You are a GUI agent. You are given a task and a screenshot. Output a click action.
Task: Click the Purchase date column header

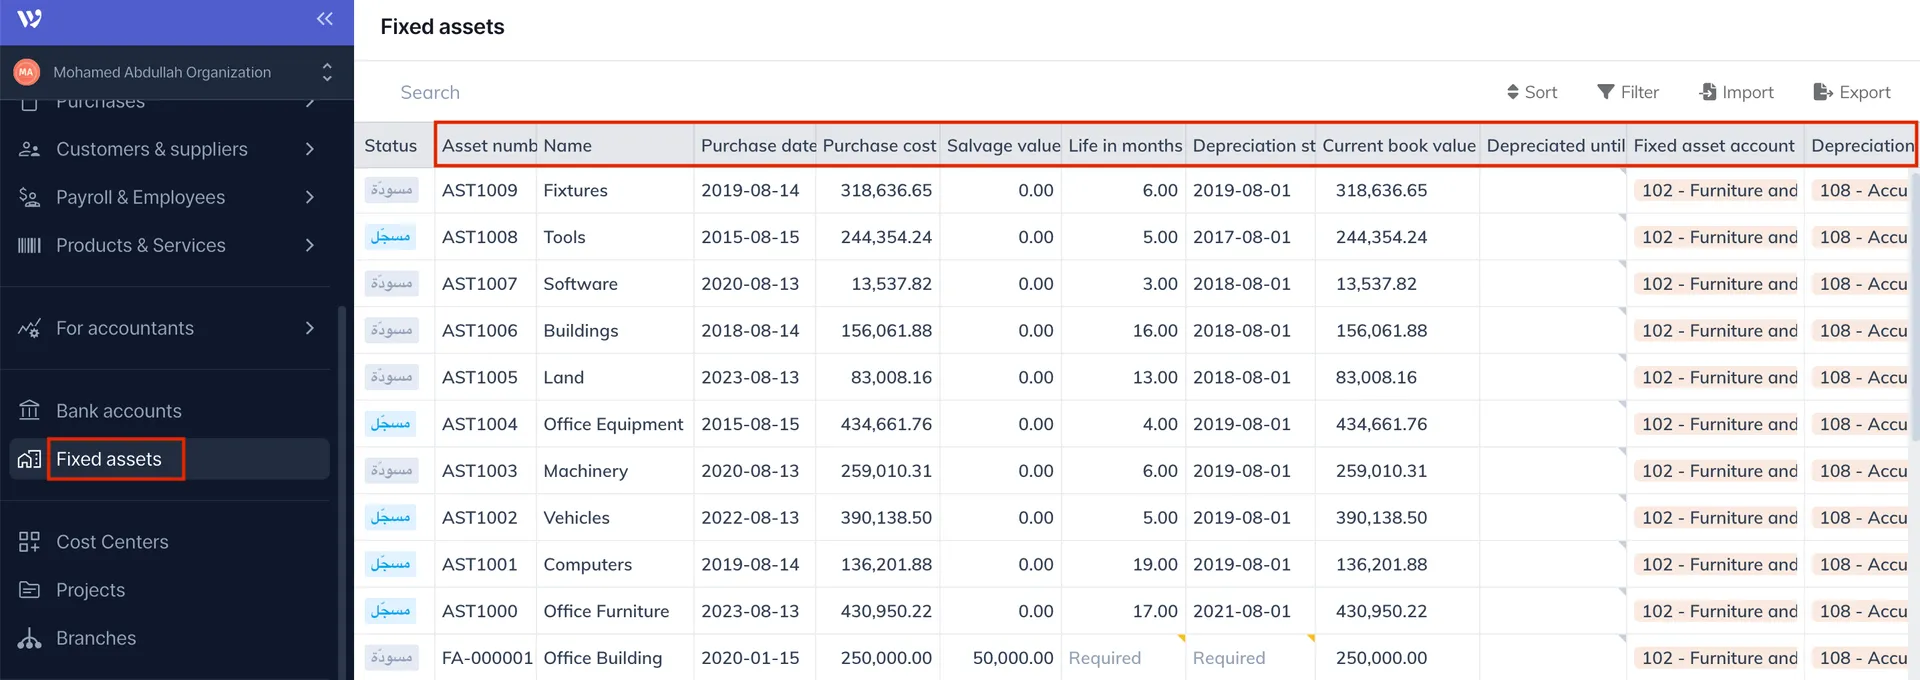[x=755, y=145]
